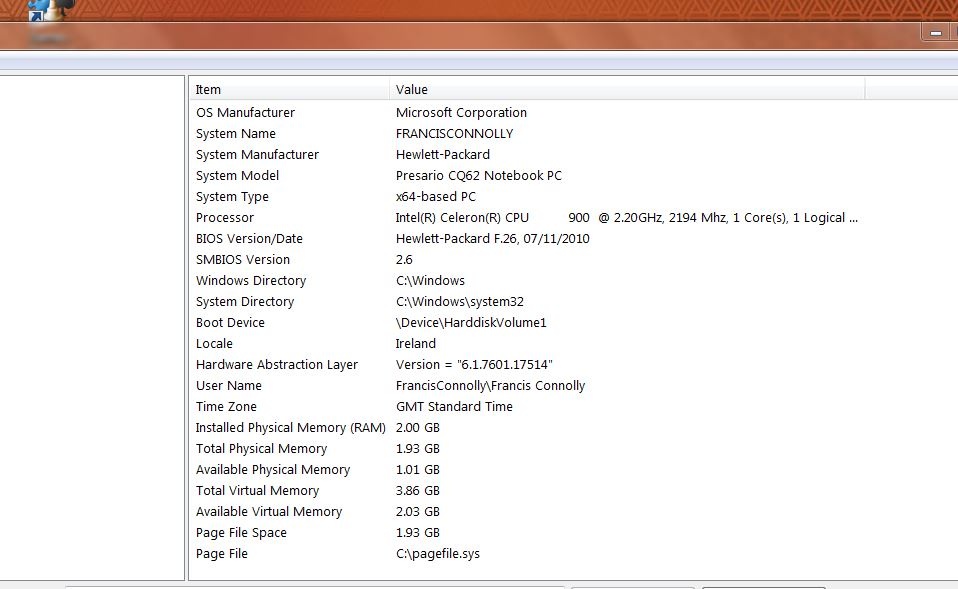Click the C:\Windows\system32 value
958x589 pixels.
459,302
